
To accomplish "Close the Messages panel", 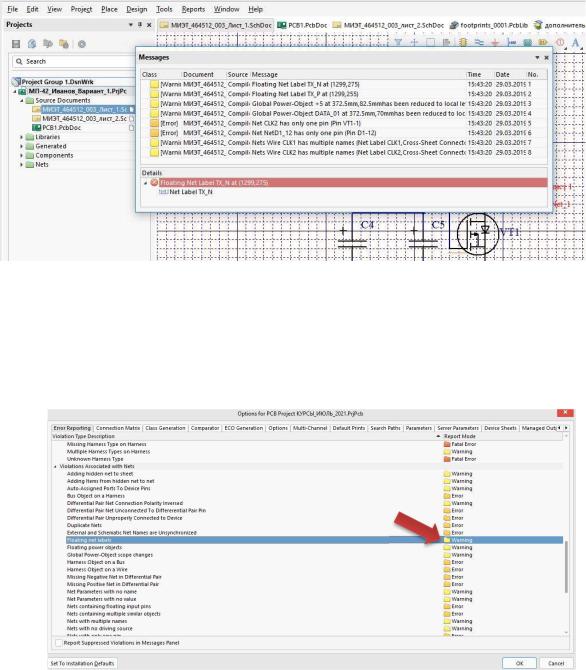I will (x=546, y=57).
